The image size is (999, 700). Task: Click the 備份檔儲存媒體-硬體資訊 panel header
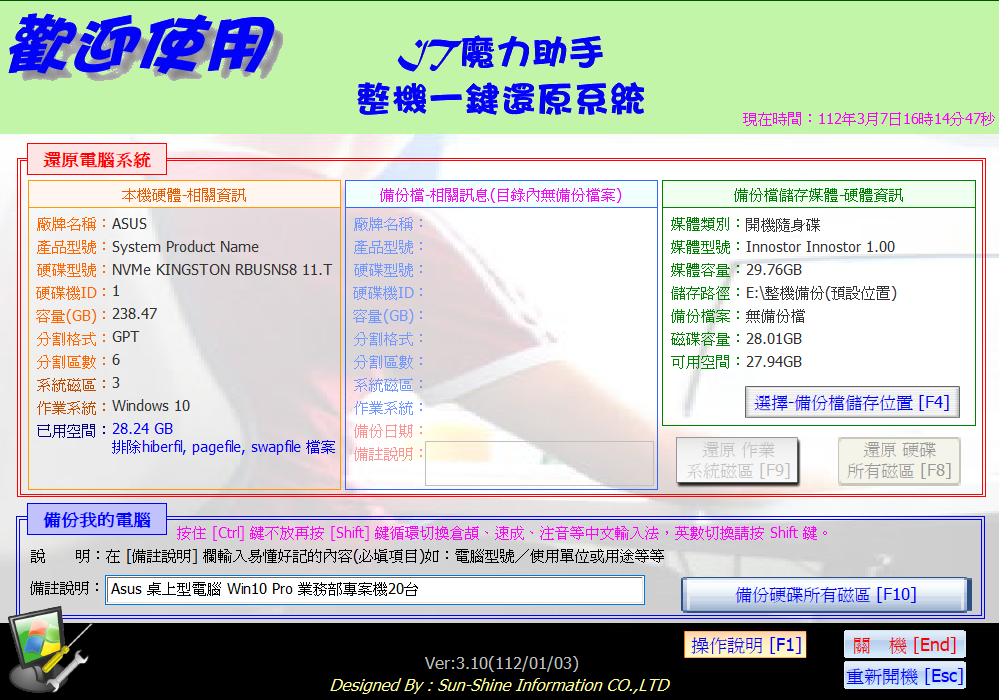point(818,195)
